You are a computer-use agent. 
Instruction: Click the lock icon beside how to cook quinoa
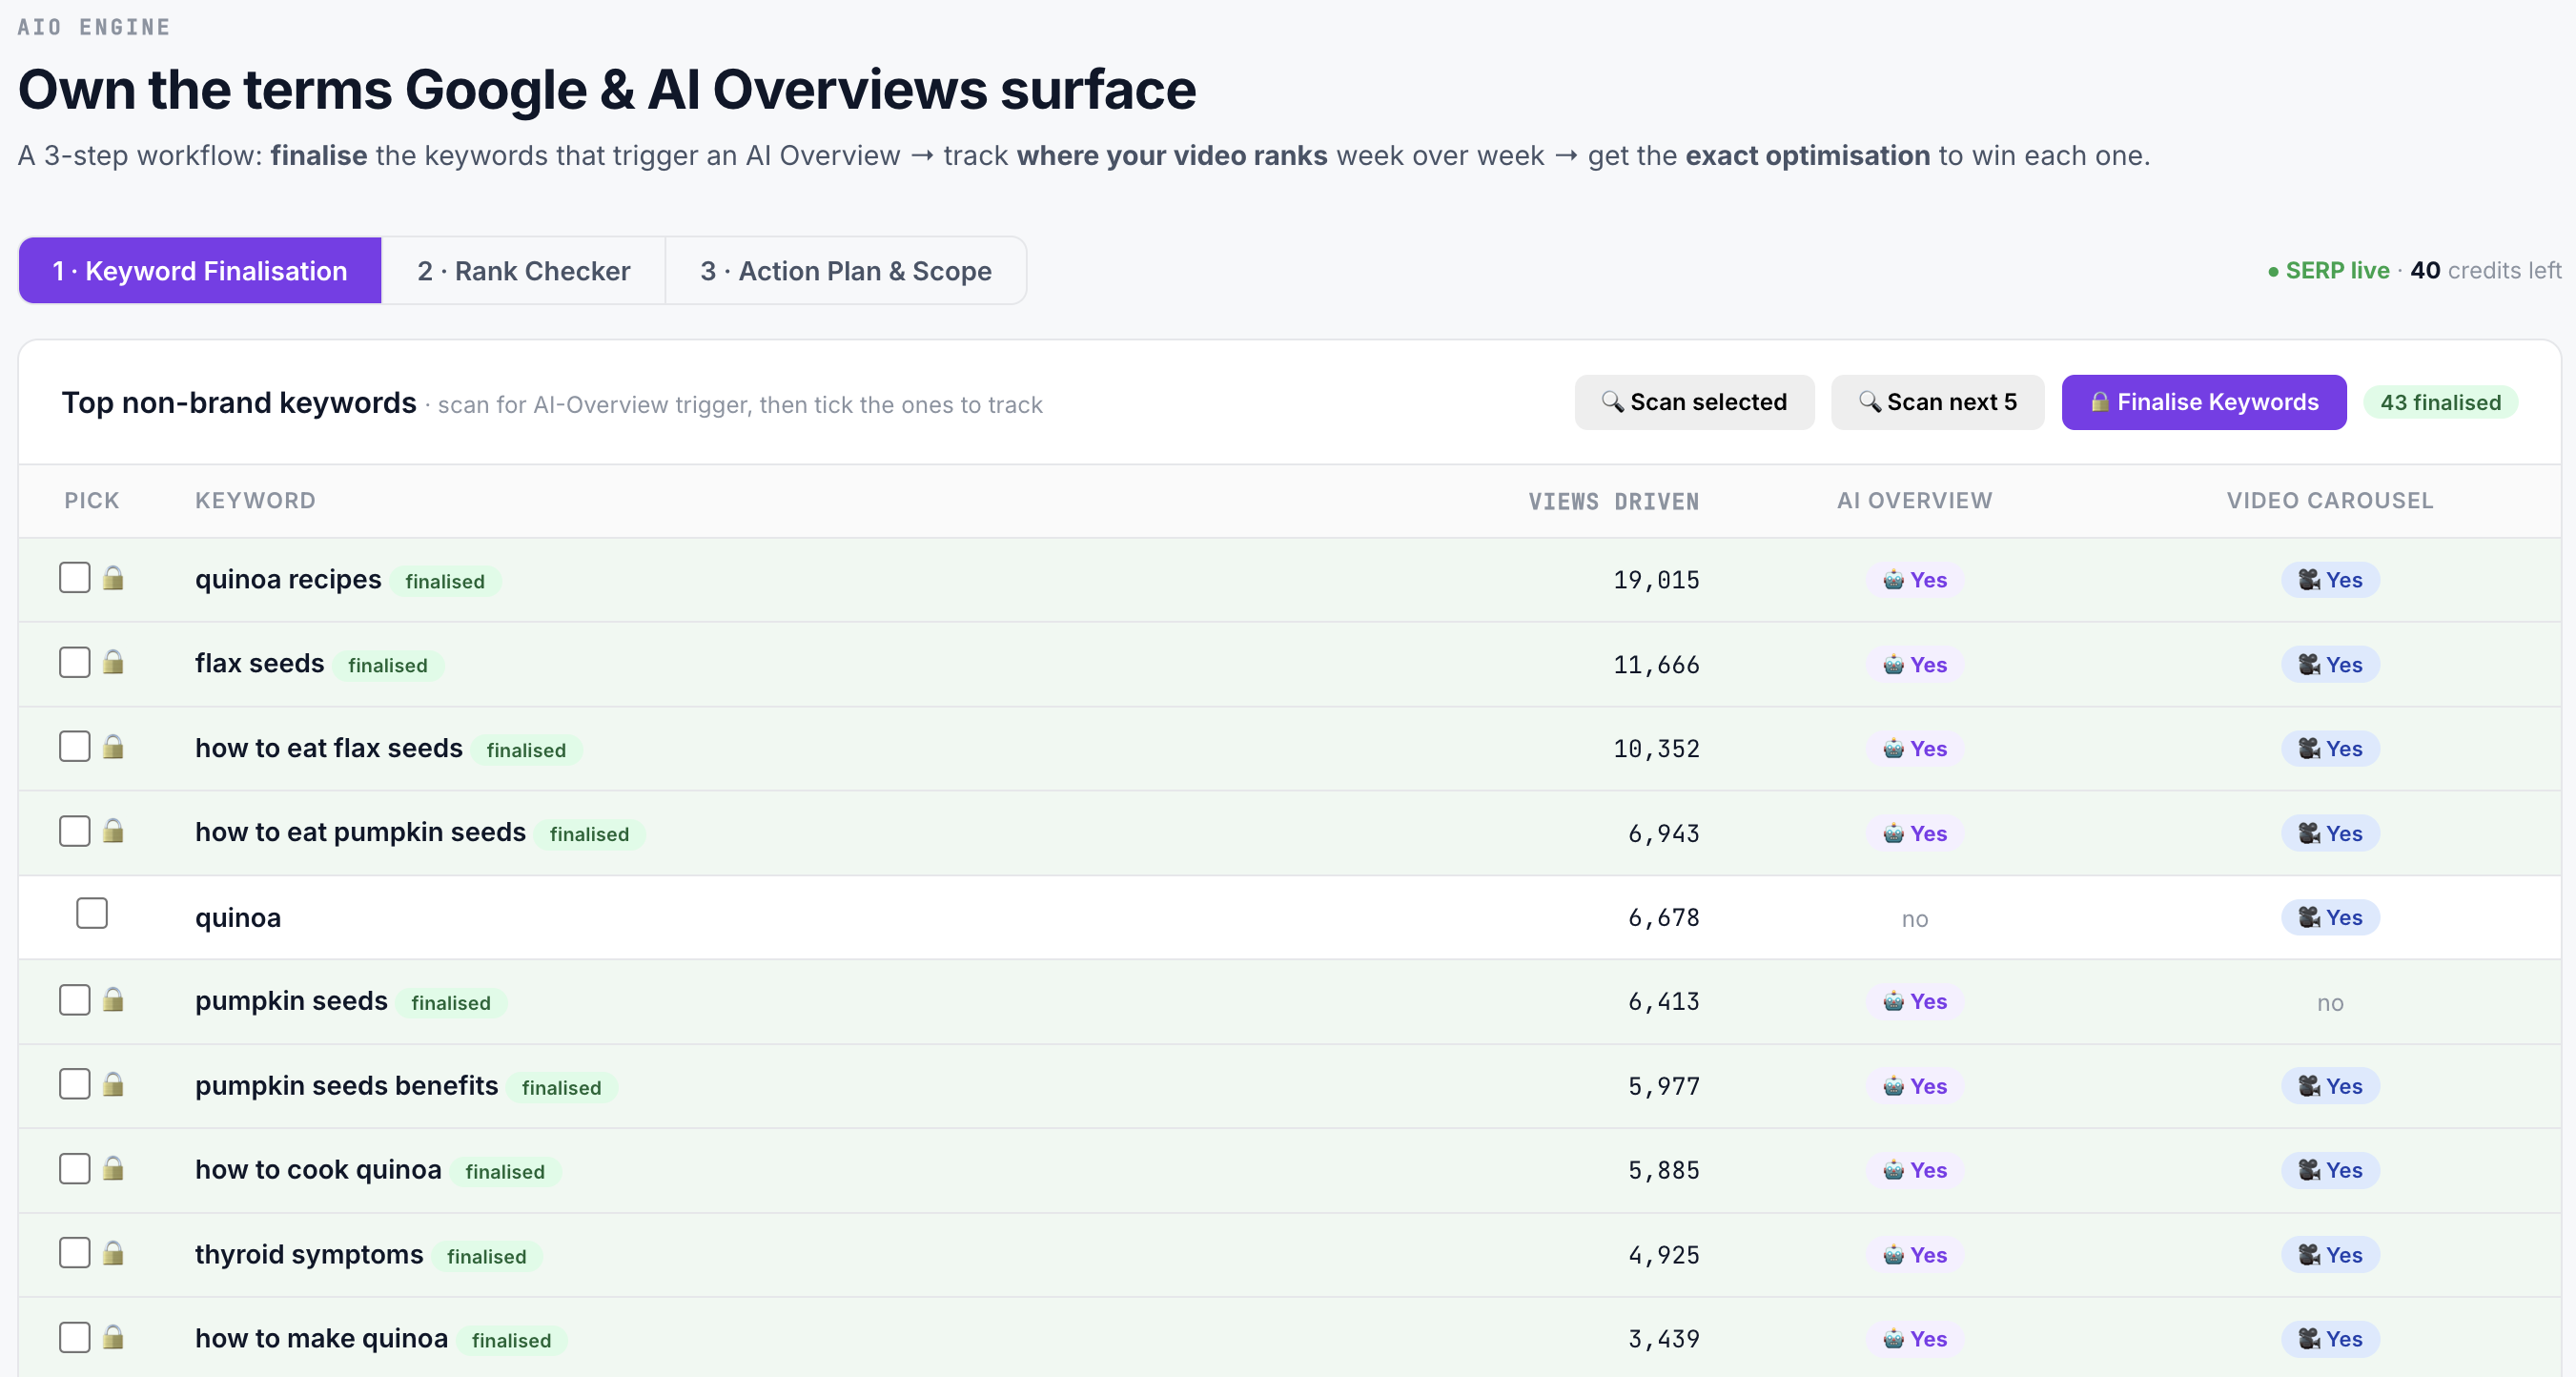(x=113, y=1168)
